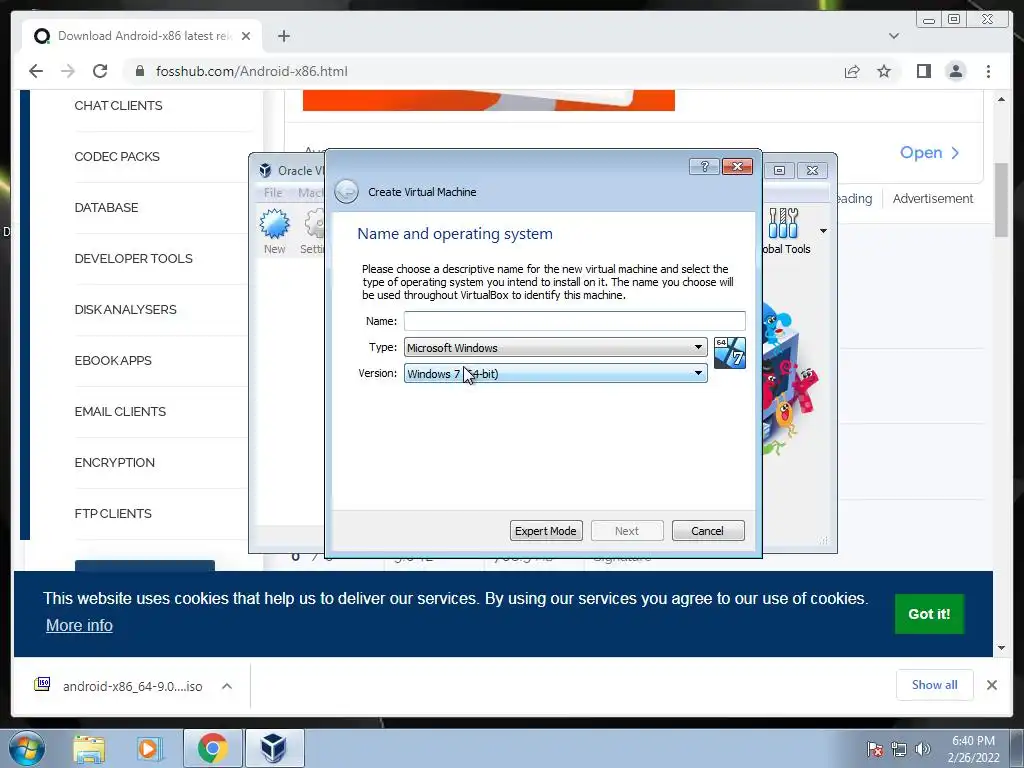This screenshot has width=1024, height=768.
Task: Open the Windows Start menu
Action: click(x=27, y=748)
